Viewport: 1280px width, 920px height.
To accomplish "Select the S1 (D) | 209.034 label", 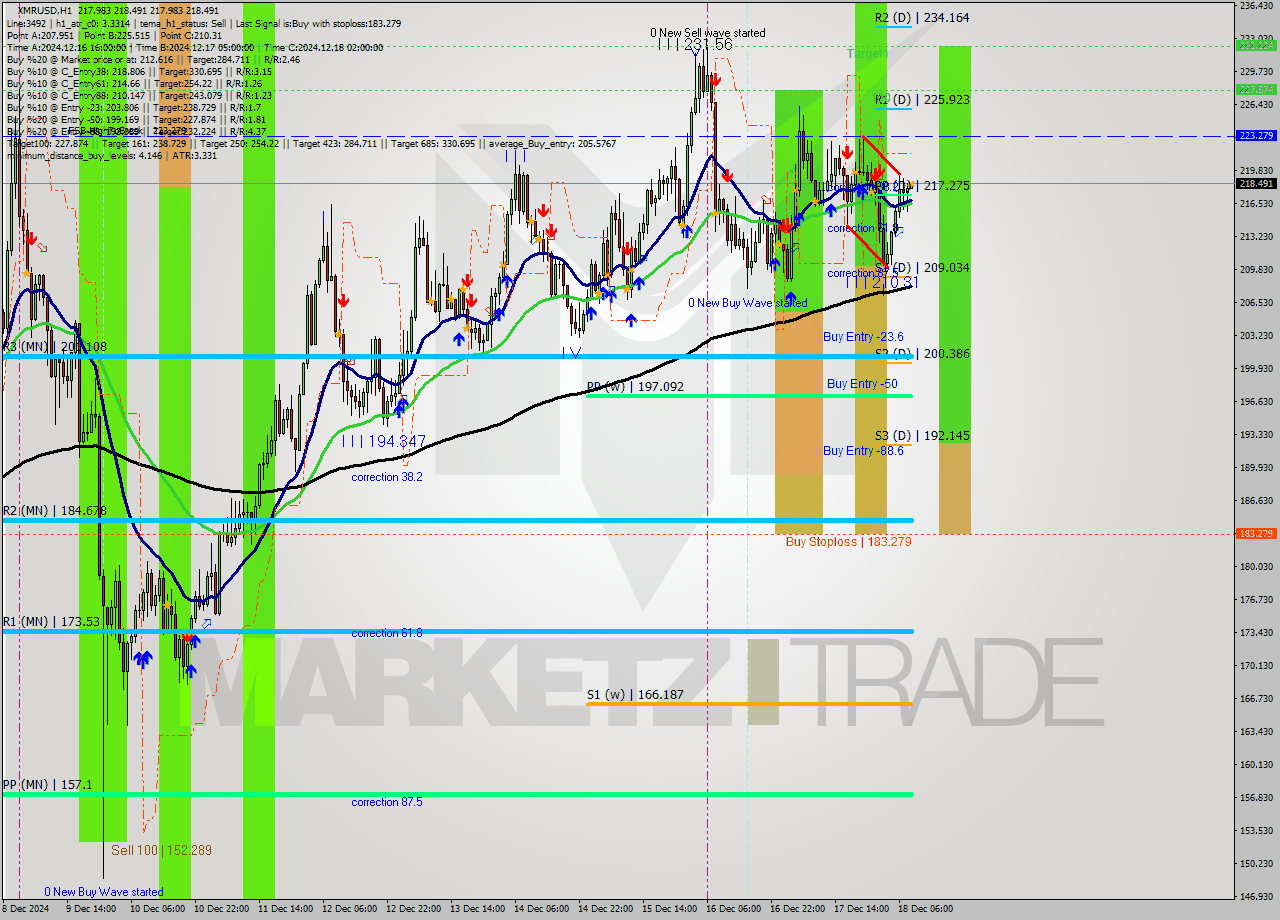I will point(922,268).
